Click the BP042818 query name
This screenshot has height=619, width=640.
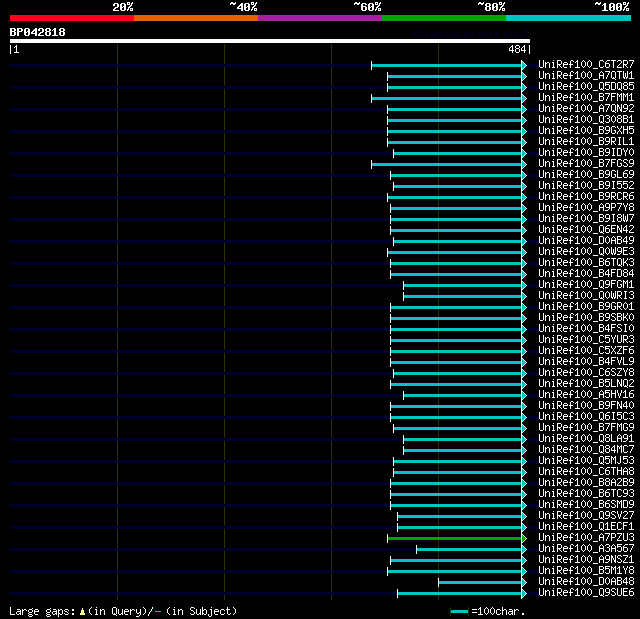coord(37,32)
